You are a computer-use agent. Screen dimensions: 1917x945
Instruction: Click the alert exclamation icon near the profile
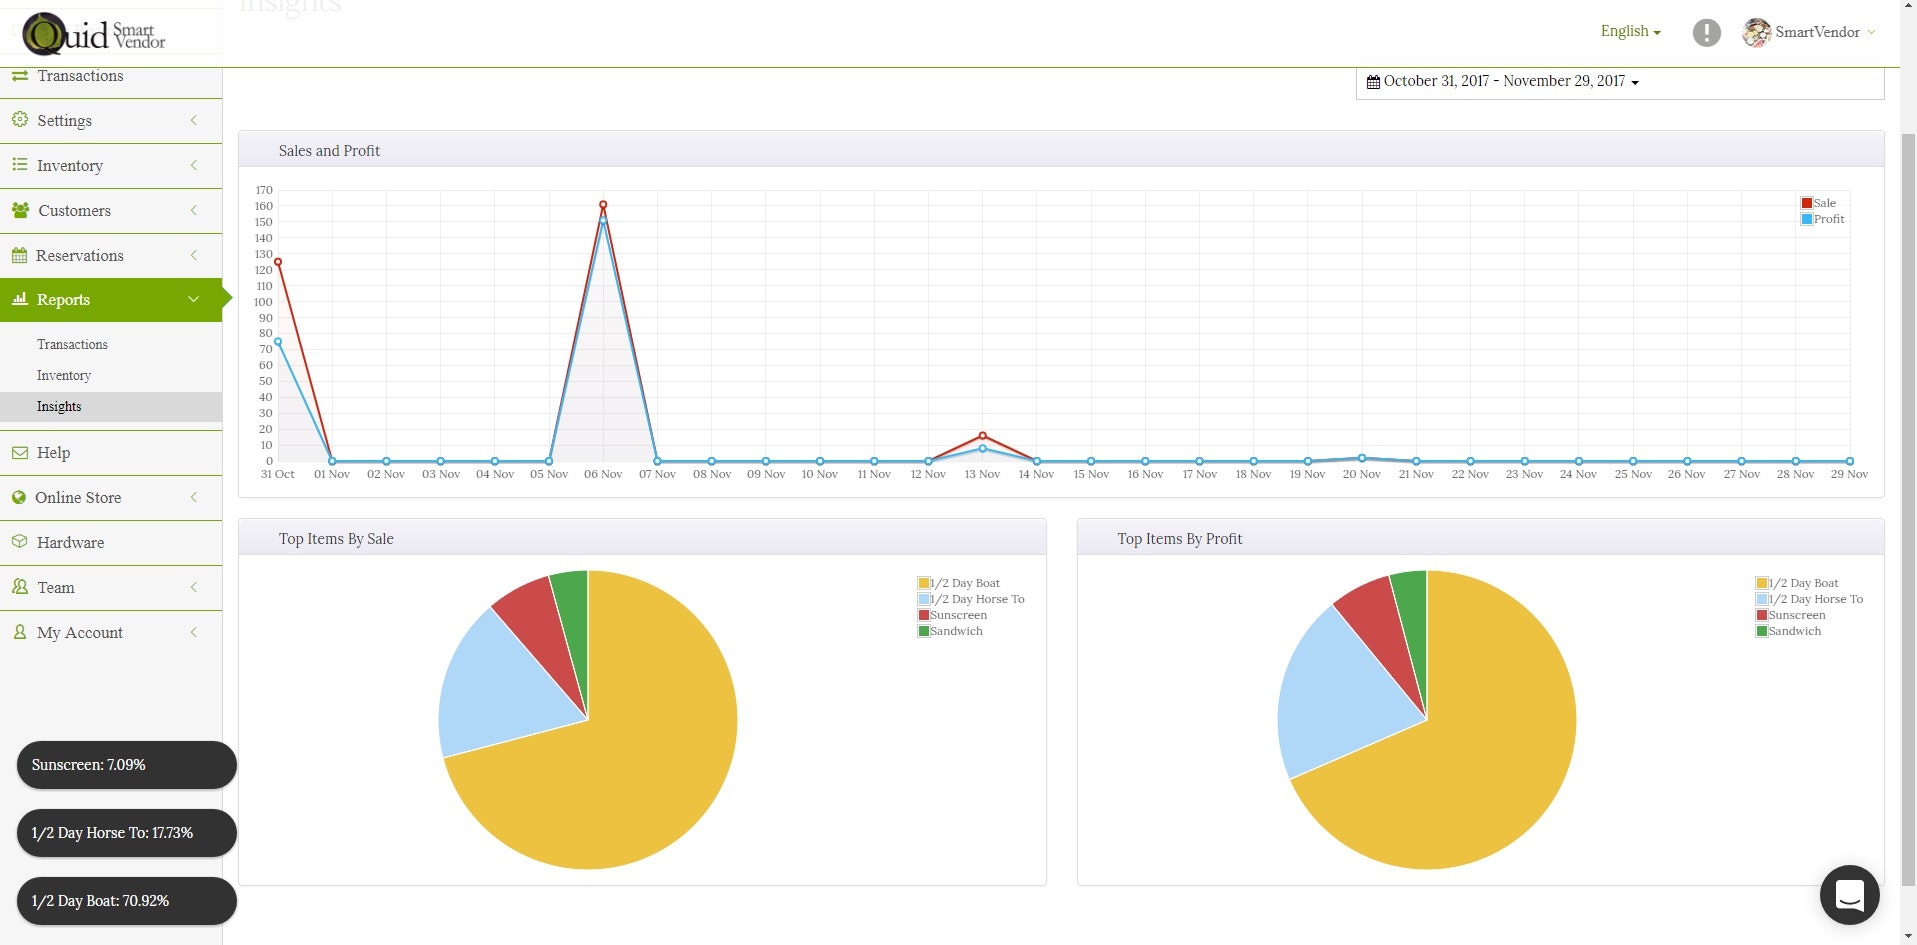[x=1706, y=32]
